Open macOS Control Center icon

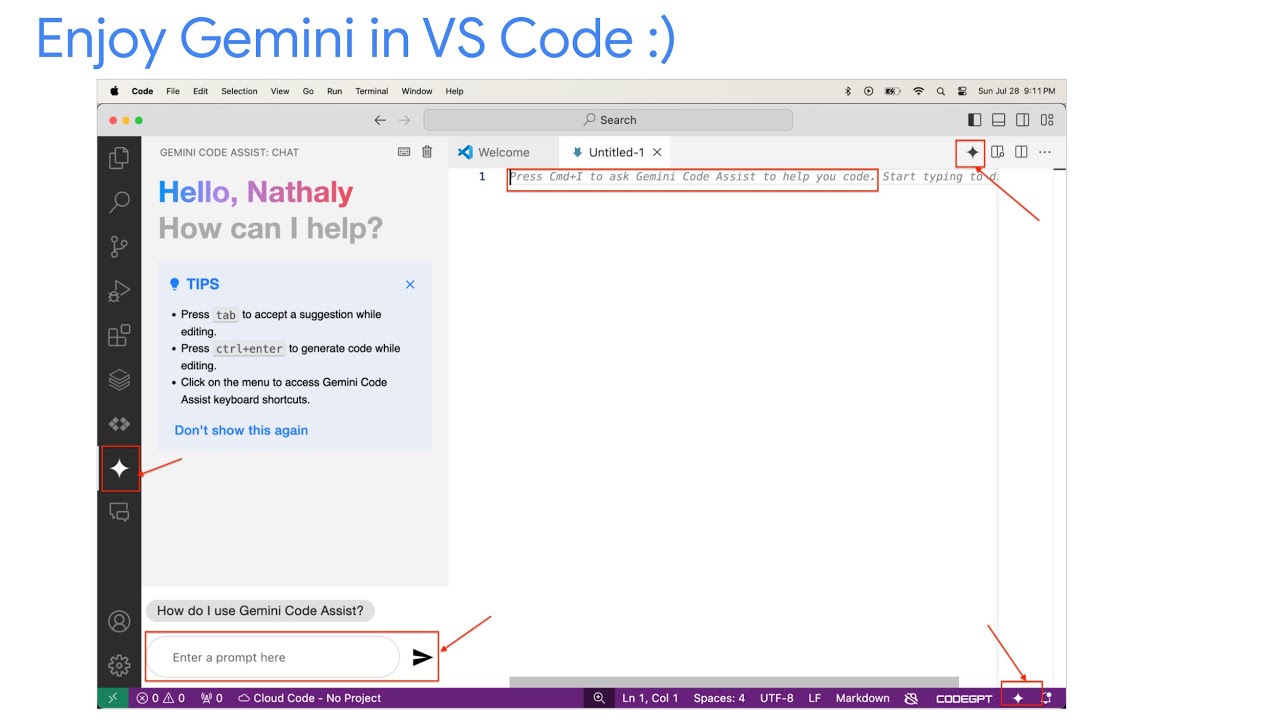point(962,91)
